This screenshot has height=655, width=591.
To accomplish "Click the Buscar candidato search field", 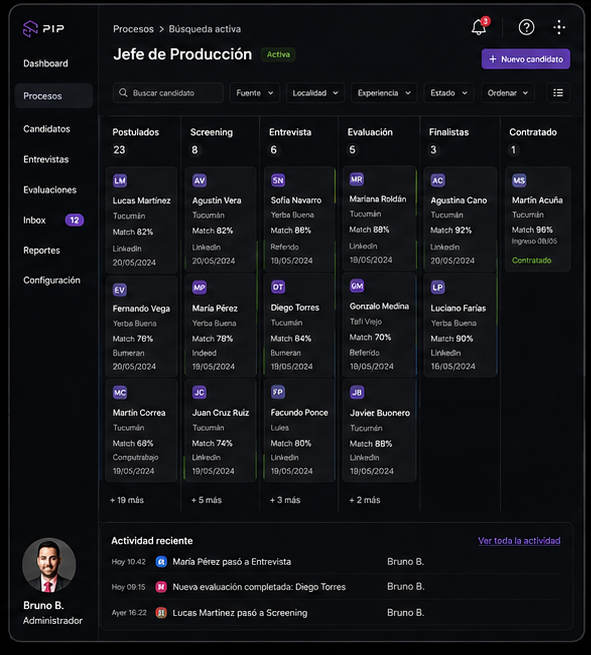I will click(168, 93).
